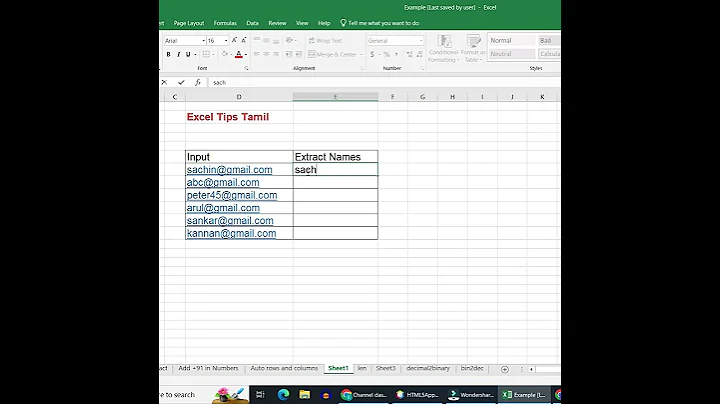720x404 pixels.
Task: Click the Borders icon
Action: point(206,54)
